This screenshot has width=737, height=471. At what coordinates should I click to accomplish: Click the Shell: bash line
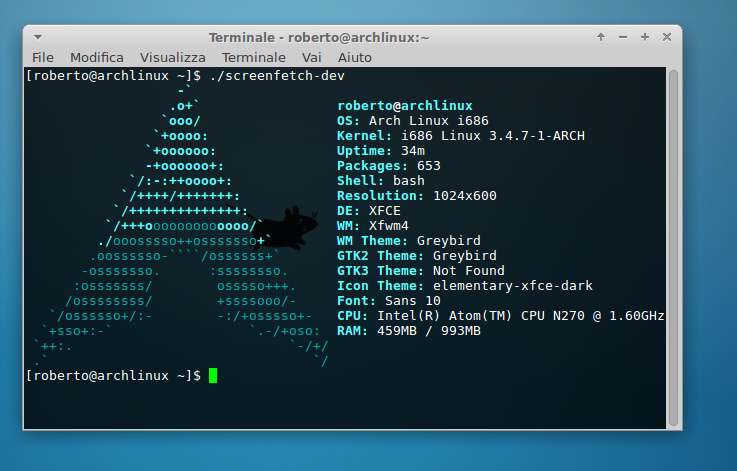tap(381, 181)
